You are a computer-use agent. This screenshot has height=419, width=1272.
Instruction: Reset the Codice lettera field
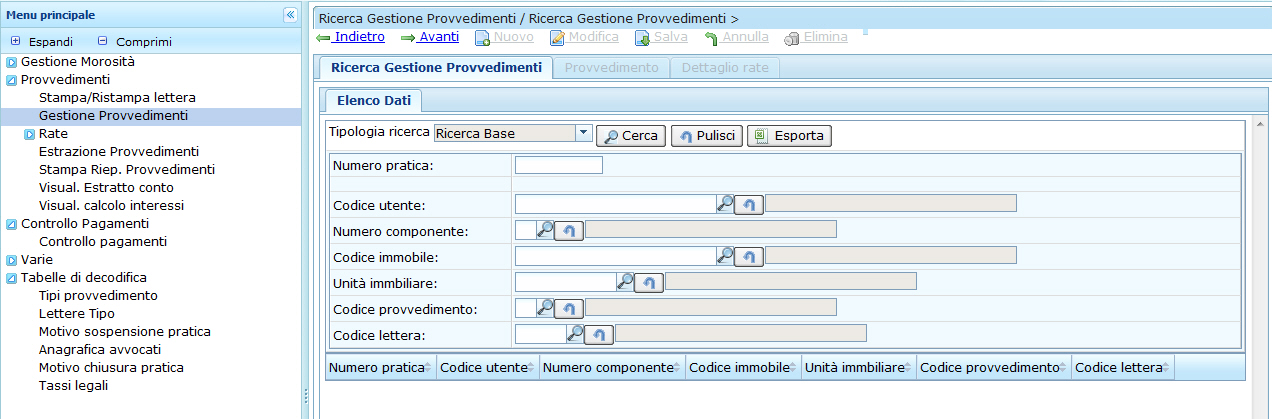[x=599, y=334]
